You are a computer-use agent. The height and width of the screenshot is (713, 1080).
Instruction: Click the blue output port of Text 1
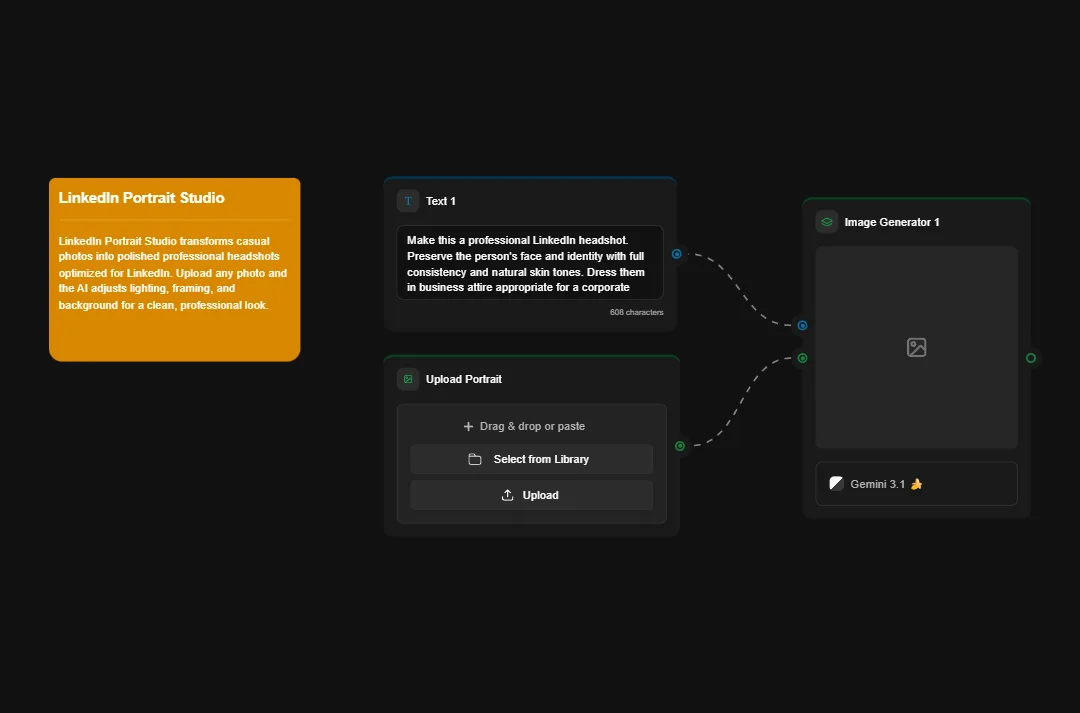click(x=677, y=254)
